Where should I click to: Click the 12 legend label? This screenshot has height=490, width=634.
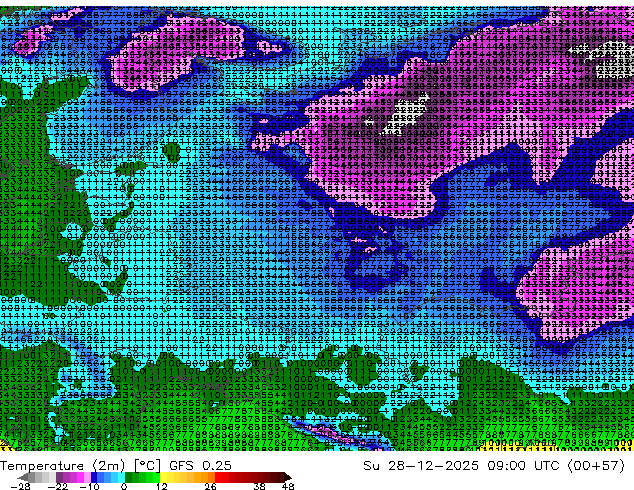pyautogui.click(x=162, y=486)
